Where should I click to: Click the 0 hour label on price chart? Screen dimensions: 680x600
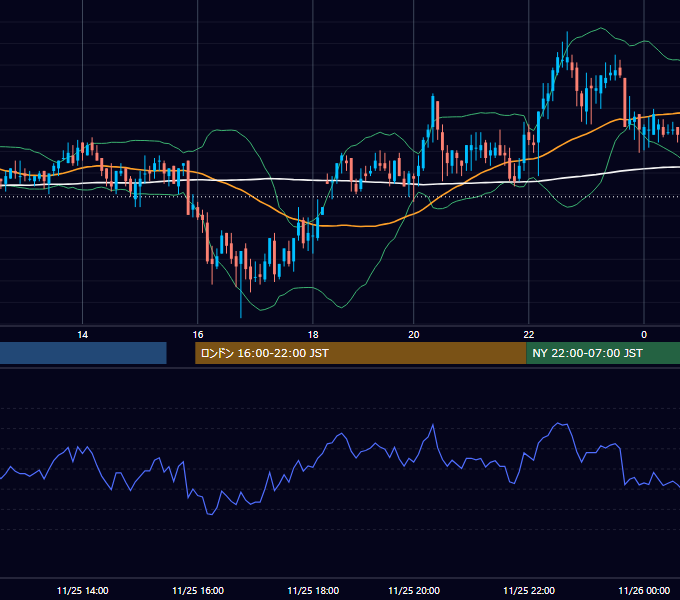coord(644,335)
